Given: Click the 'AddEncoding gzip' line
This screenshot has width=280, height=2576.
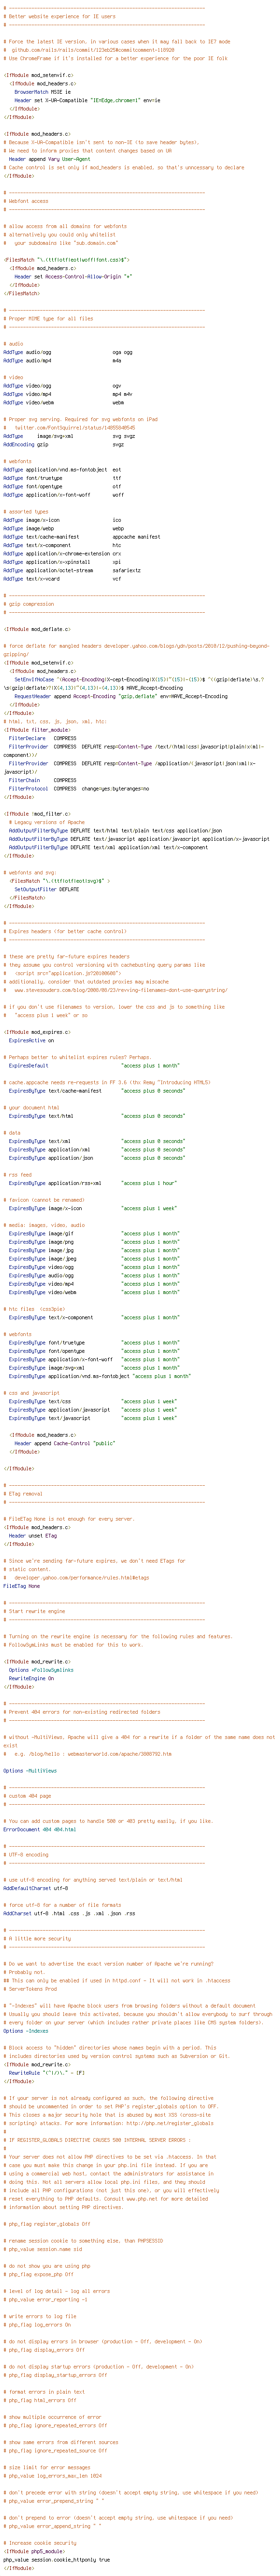Looking at the screenshot, I should pyautogui.click(x=64, y=444).
